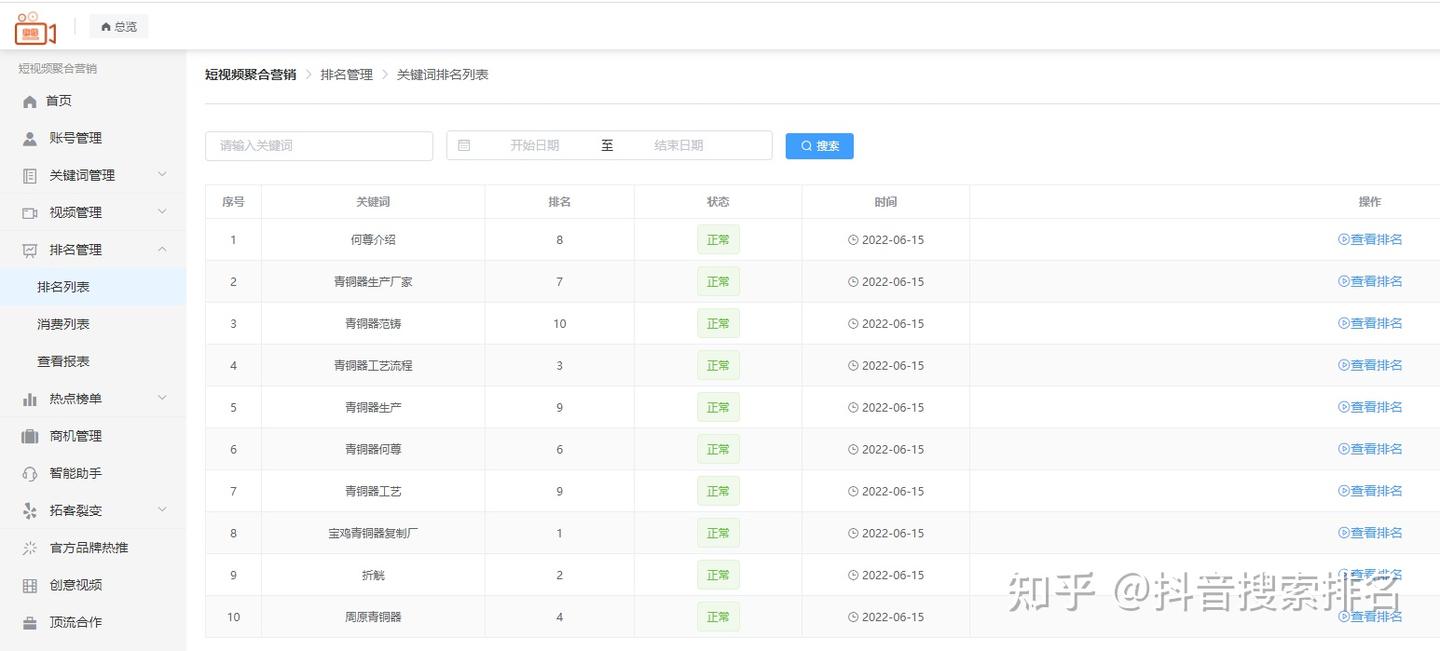
Task: Click the 商机管理 briefcase icon
Action: [x=30, y=436]
